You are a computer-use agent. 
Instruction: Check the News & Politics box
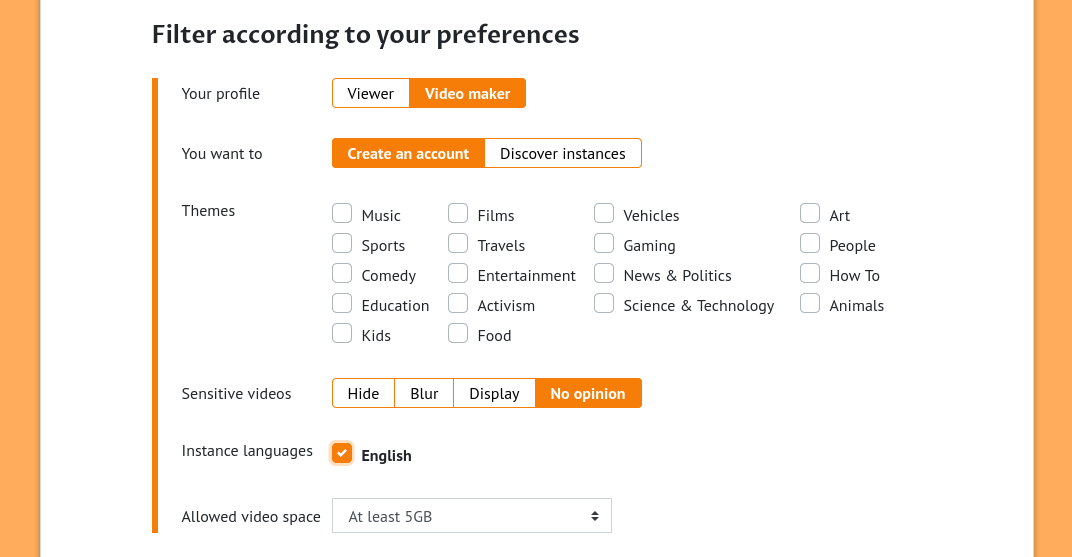pyautogui.click(x=604, y=273)
